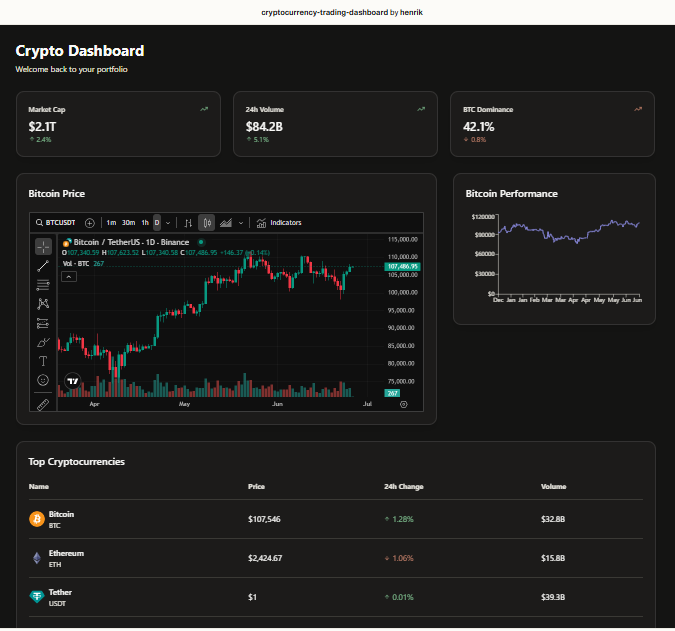This screenshot has width=675, height=631.
Task: Click the TradingView logo on chart
Action: [x=73, y=381]
